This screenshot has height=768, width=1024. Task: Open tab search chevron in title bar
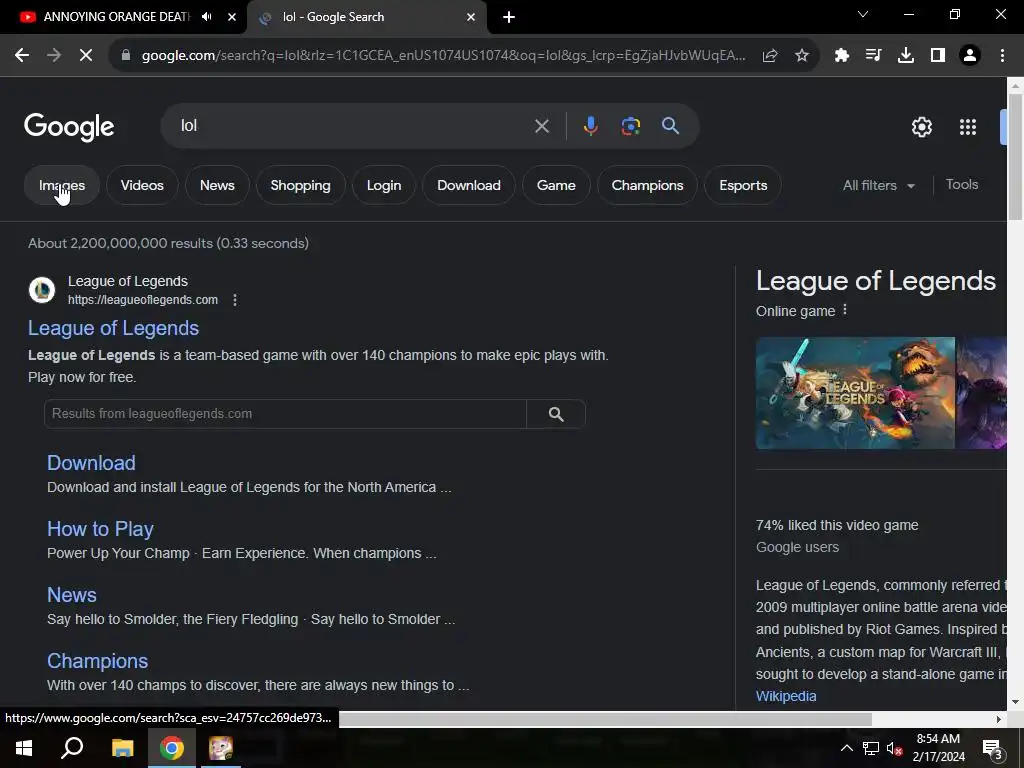tap(863, 14)
